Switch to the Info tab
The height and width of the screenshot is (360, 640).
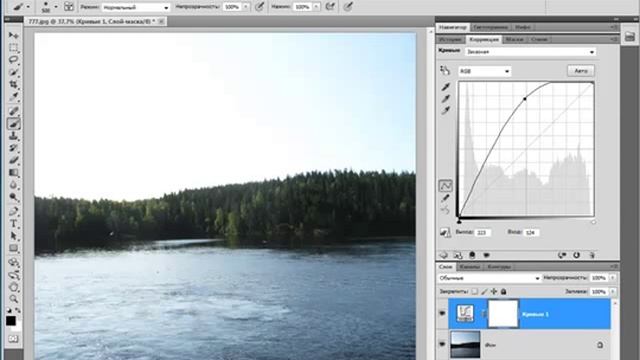[x=523, y=27]
